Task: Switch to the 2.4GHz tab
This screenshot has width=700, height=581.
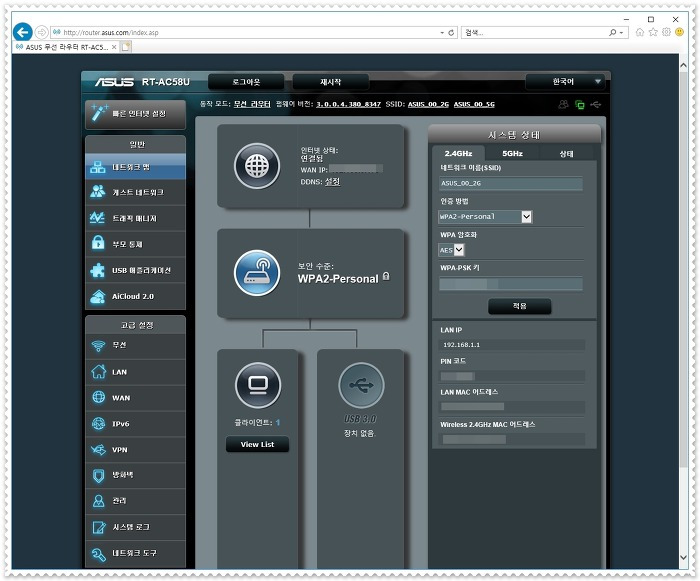Action: 458,153
